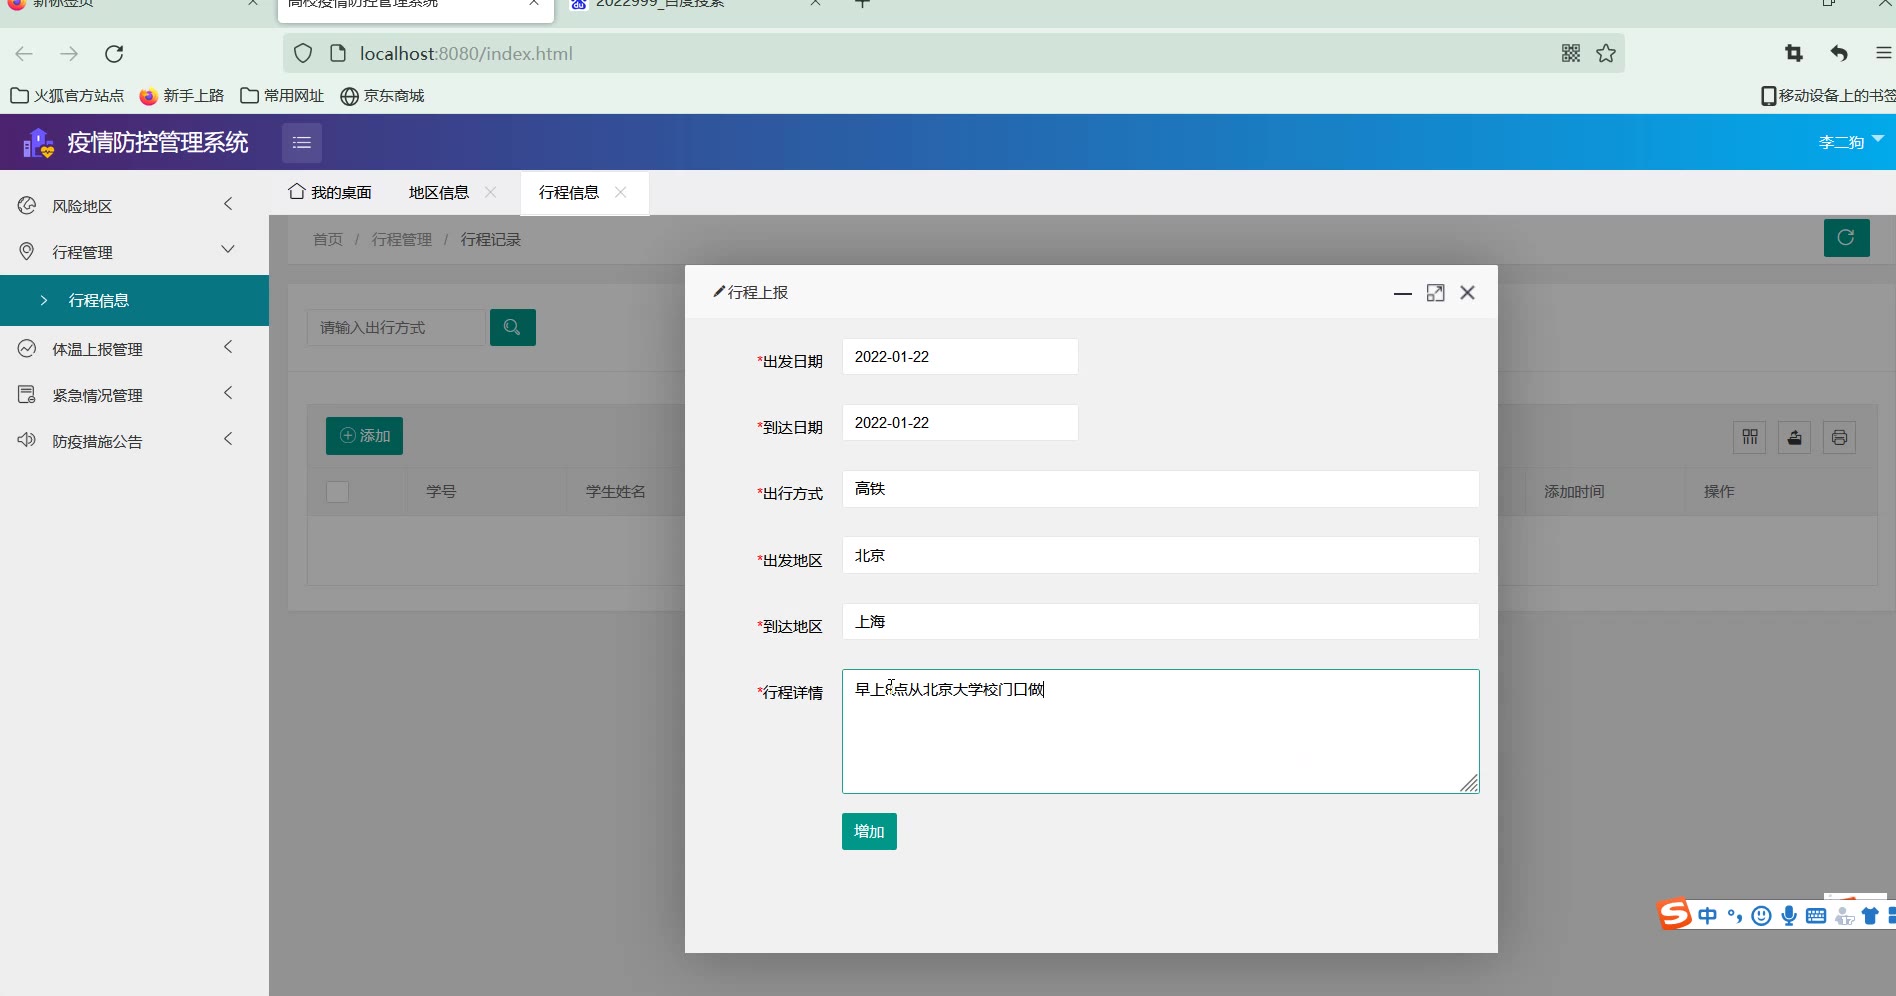Click the site shield icon in address bar
Viewport: 1896px width, 996px height.
pyautogui.click(x=303, y=54)
